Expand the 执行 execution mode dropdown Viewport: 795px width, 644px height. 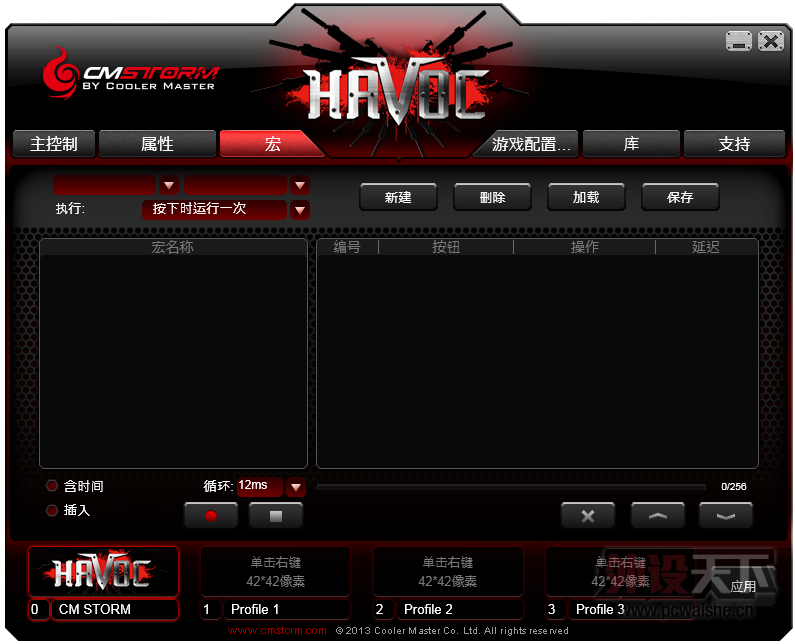tap(300, 209)
